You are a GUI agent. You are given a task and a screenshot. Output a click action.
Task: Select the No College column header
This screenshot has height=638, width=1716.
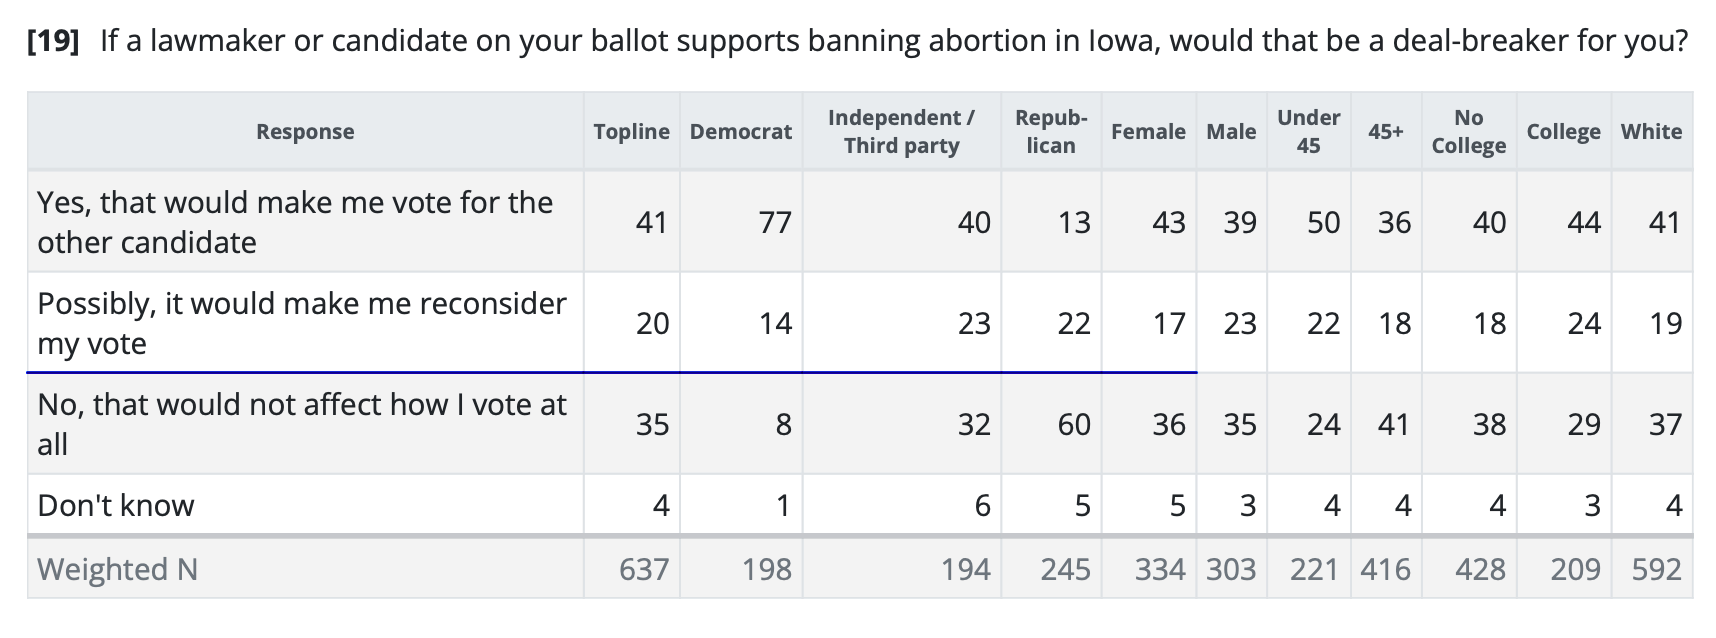(x=1468, y=132)
